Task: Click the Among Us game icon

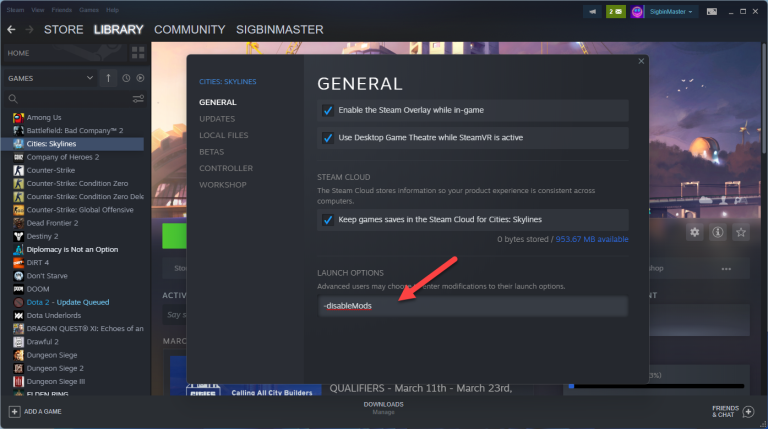Action: [x=18, y=118]
